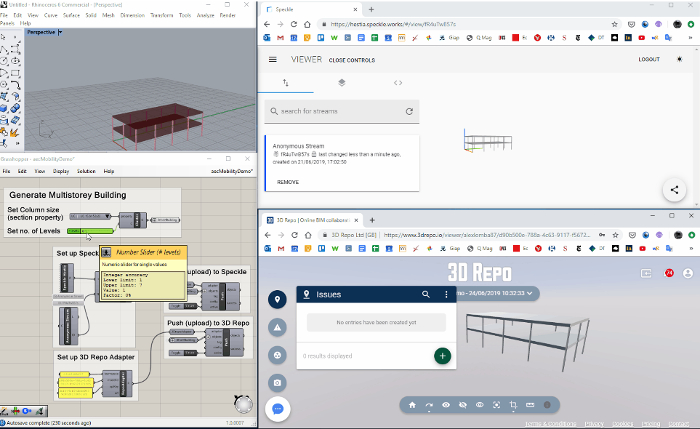Open the Issues panel three-dot menu
This screenshot has width=700, height=429.
(x=444, y=295)
